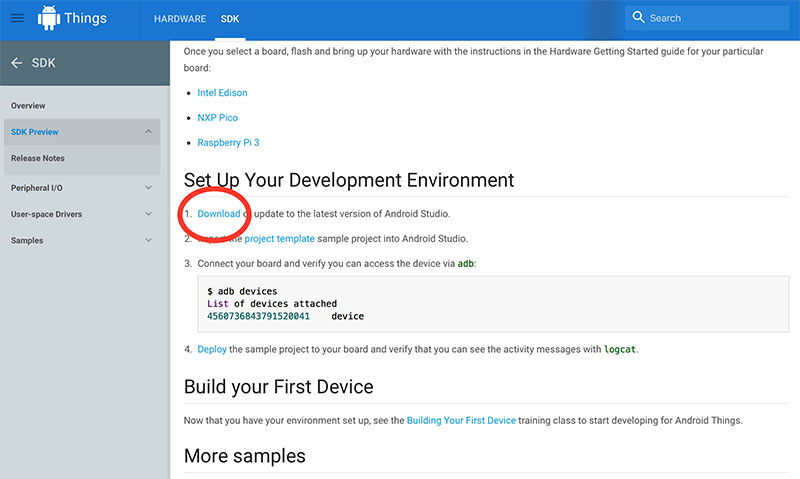Collapse the SDK Preview section
Image resolution: width=800 pixels, height=479 pixels.
pyautogui.click(x=148, y=132)
